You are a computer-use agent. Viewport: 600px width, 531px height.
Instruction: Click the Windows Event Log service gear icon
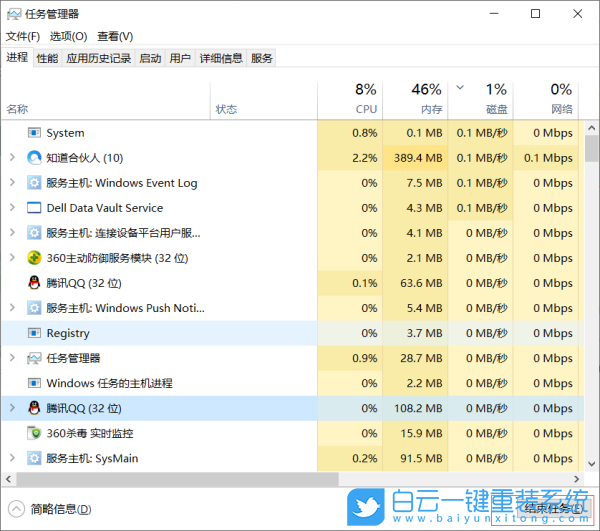34,183
